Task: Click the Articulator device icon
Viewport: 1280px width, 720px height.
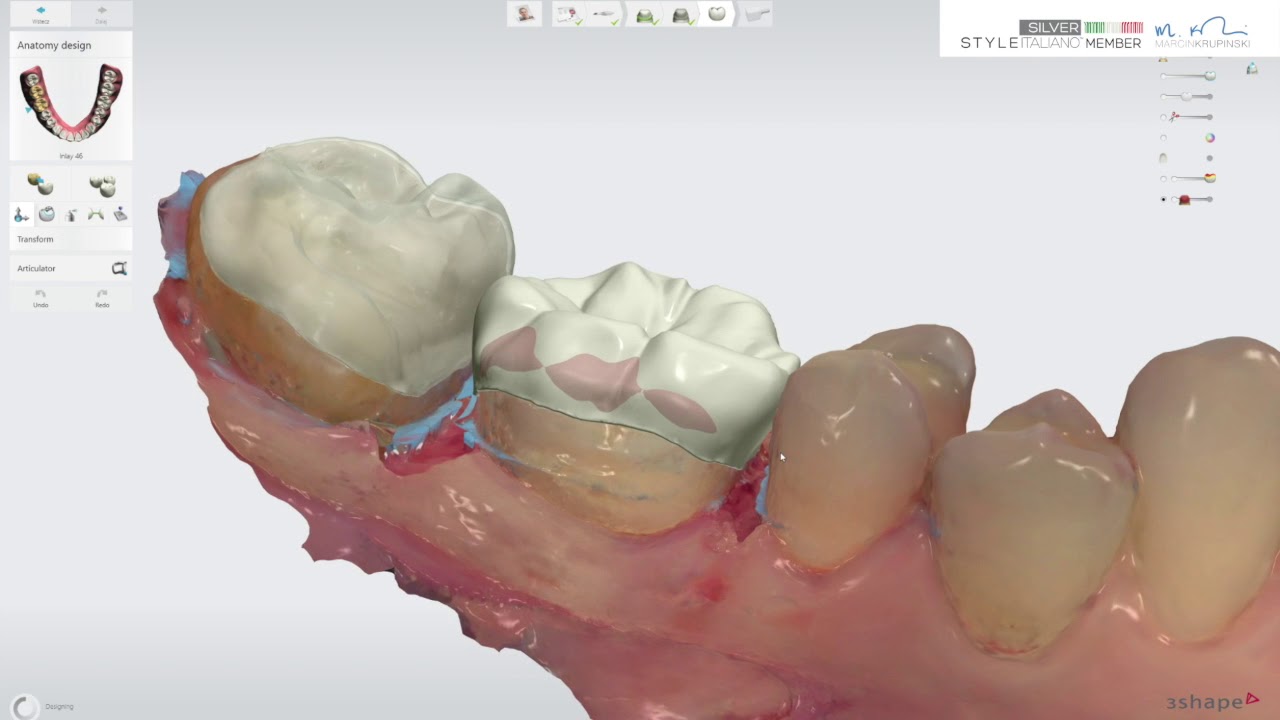Action: pos(119,268)
